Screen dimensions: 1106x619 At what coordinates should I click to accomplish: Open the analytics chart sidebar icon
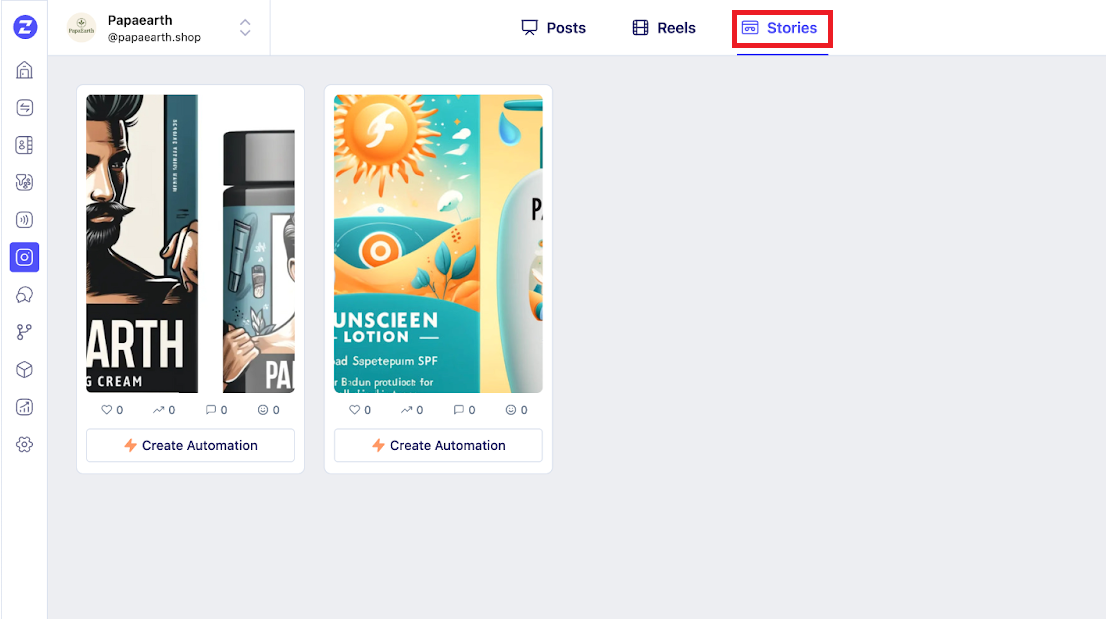point(25,407)
